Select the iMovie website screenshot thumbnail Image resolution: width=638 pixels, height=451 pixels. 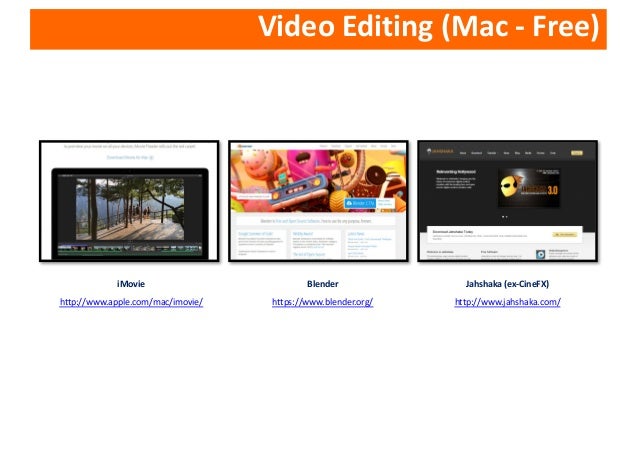click(129, 201)
